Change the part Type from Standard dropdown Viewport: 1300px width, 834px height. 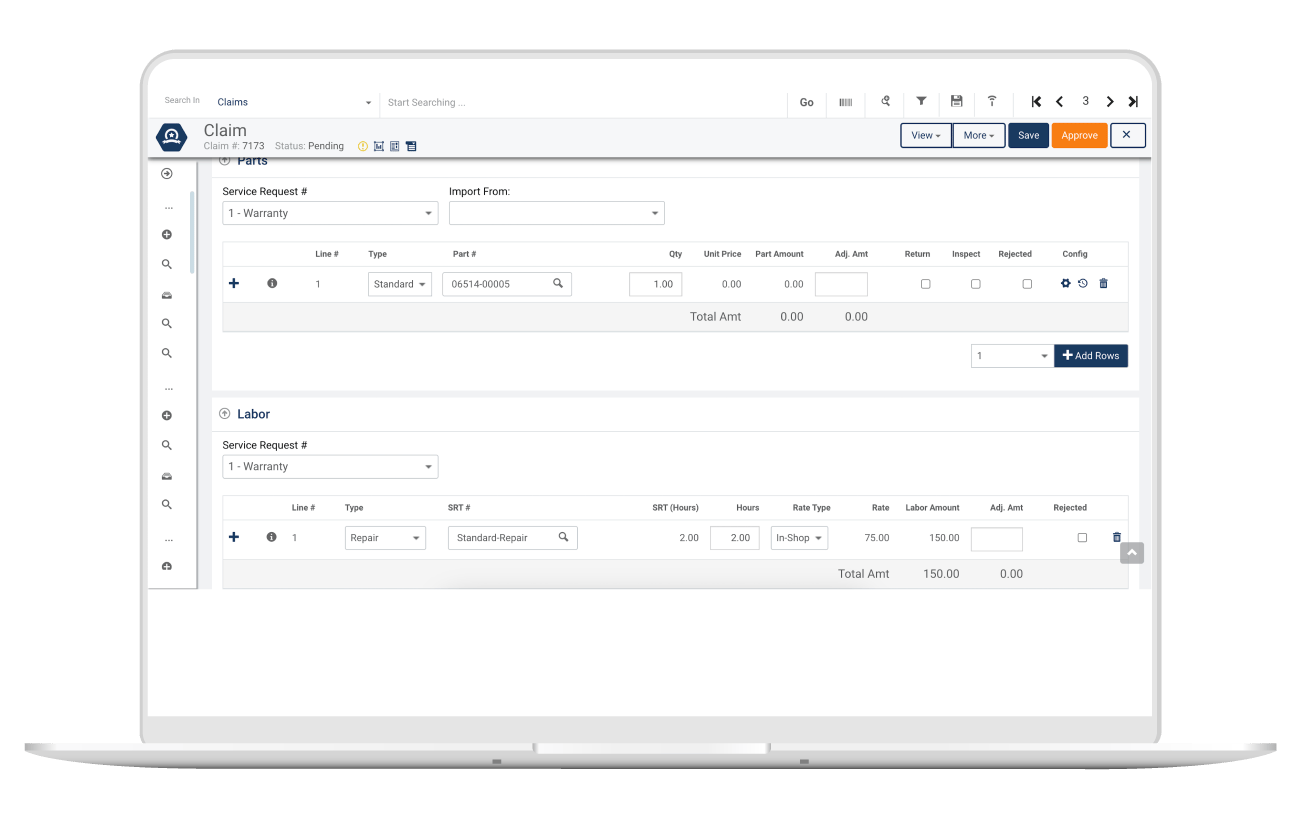399,284
